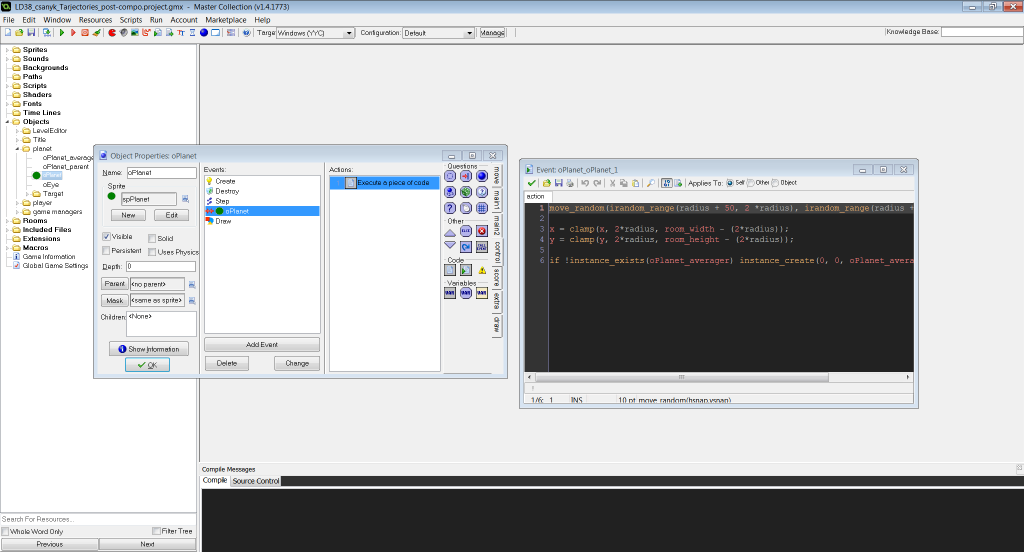
Task: Click the green checkmark in code editor
Action: coord(532,183)
